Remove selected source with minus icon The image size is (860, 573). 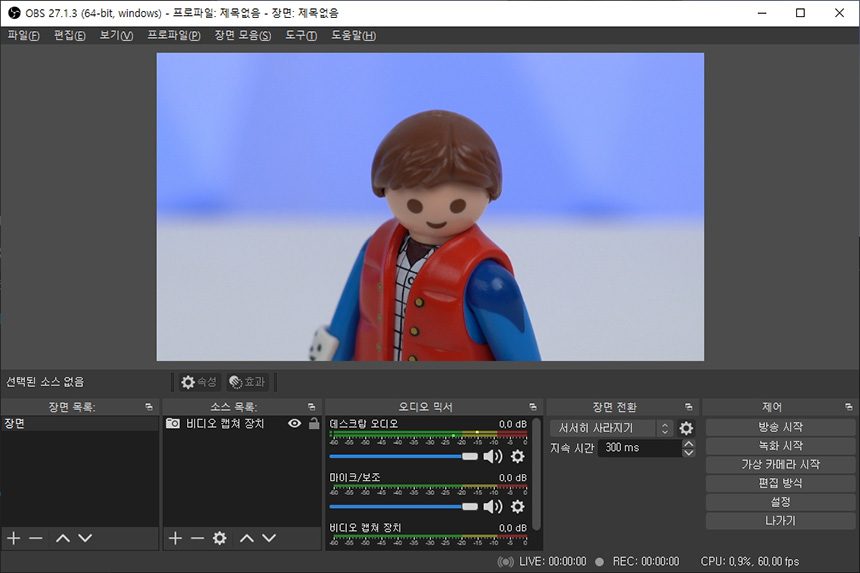point(197,538)
